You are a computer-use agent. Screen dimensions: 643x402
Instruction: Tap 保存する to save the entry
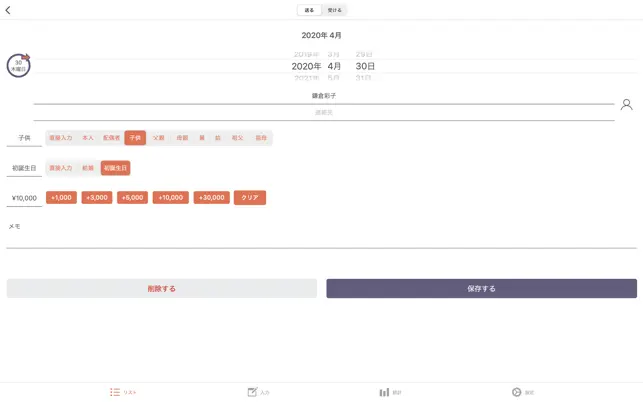481,288
